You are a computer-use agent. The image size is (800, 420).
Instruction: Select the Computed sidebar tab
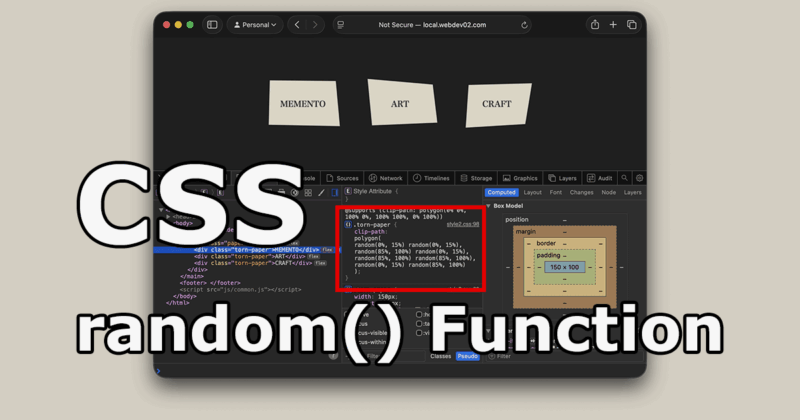pyautogui.click(x=502, y=192)
